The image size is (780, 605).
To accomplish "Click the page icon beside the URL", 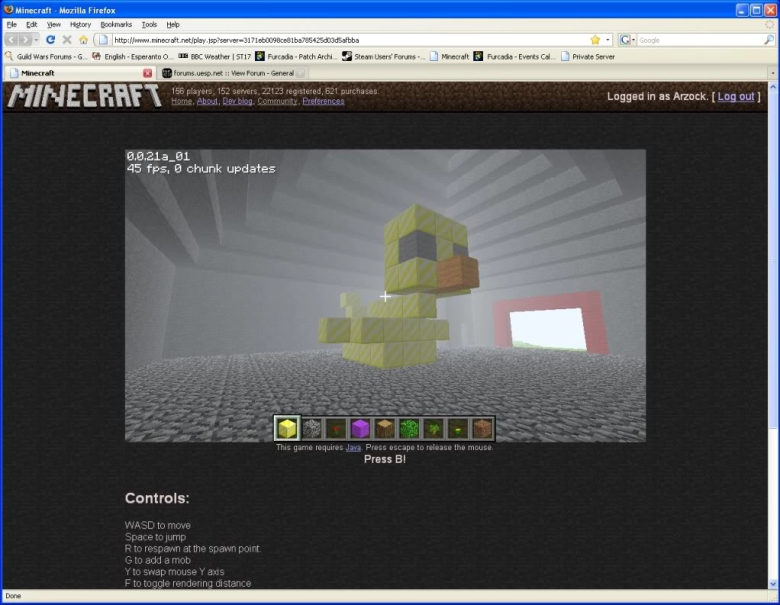I will click(x=103, y=40).
